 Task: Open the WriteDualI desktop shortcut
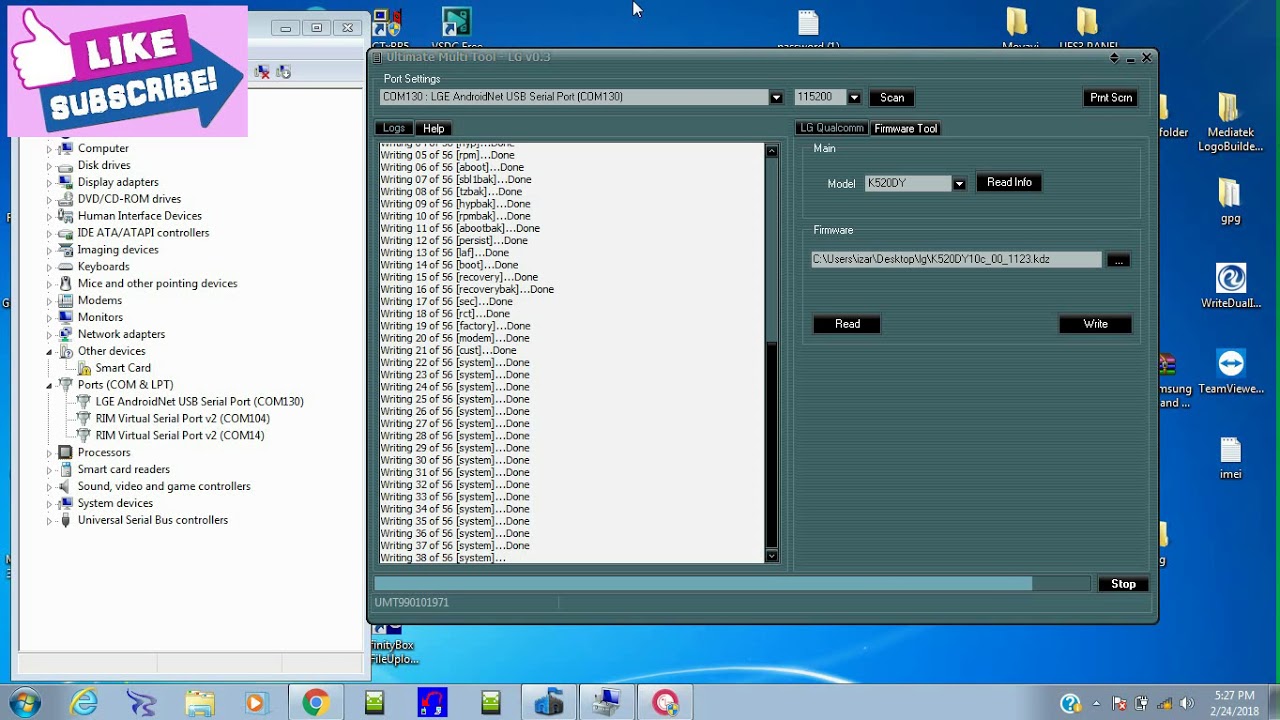[x=1230, y=286]
